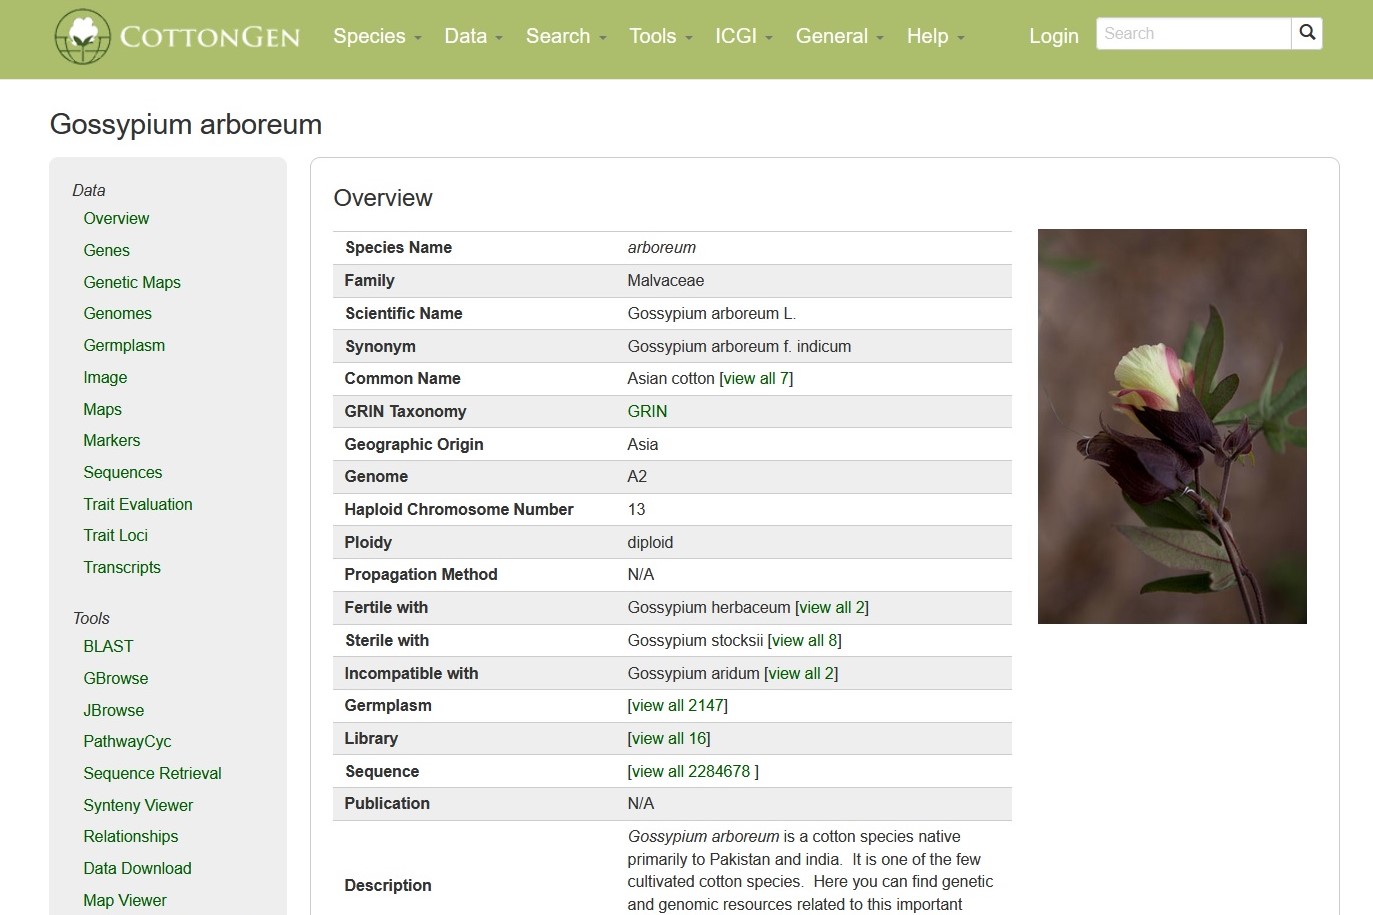The width and height of the screenshot is (1373, 915).
Task: Select 'Gossypium arboreum f. indicum' synonym text
Action: coord(739,346)
